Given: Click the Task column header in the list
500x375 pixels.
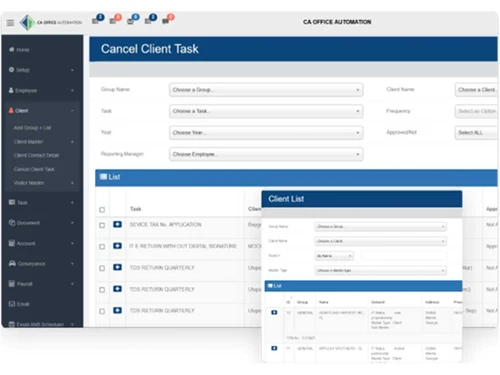Looking at the screenshot, I should [135, 209].
